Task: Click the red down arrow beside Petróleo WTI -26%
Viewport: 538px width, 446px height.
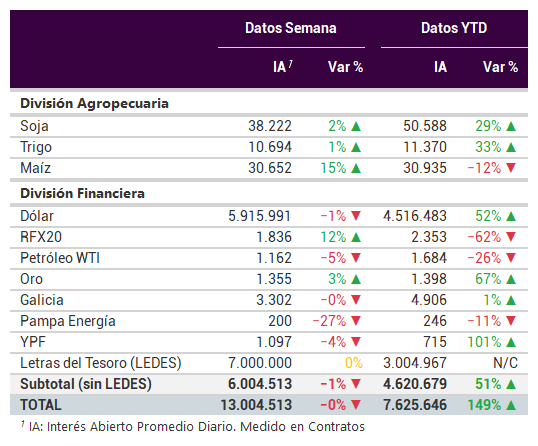Action: click(511, 258)
